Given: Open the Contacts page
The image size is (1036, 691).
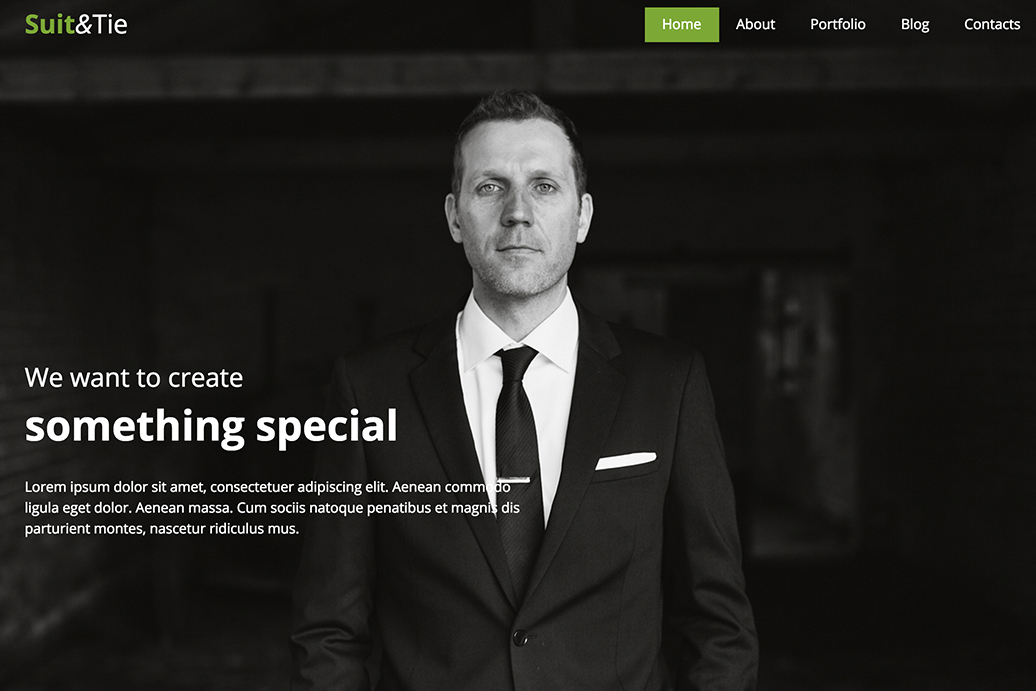Looking at the screenshot, I should [992, 24].
